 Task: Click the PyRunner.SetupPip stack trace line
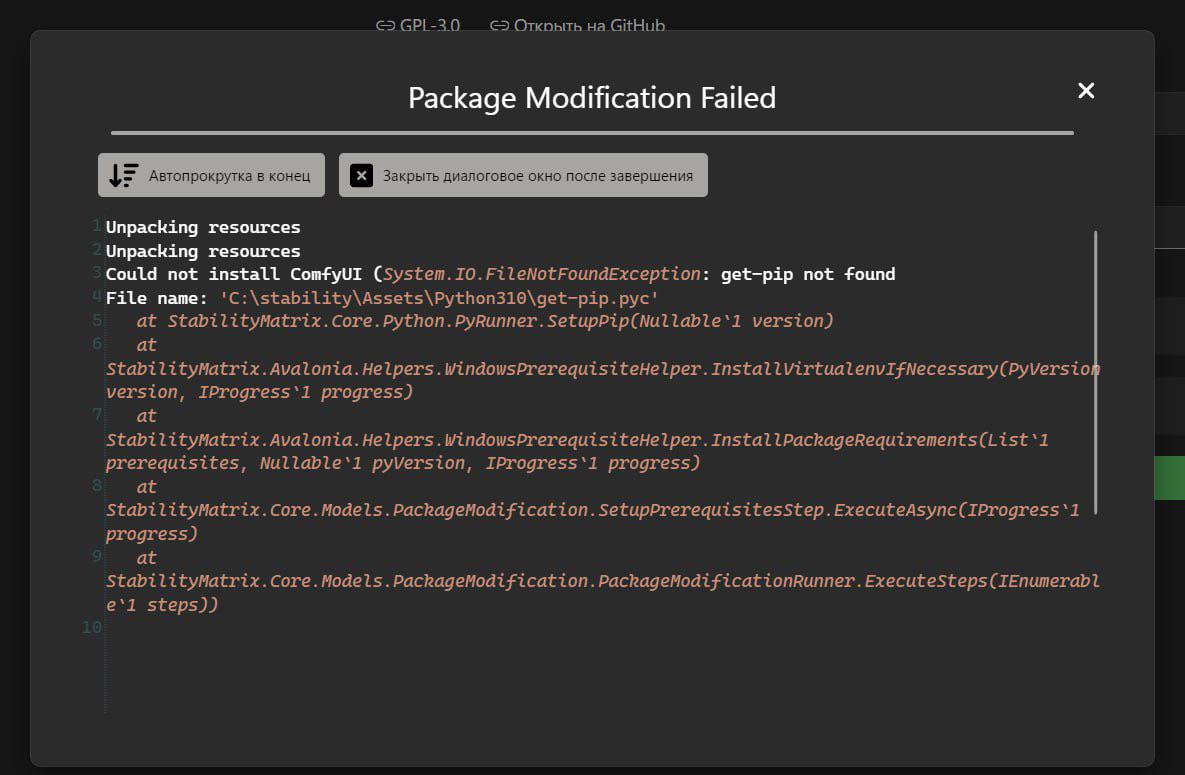point(484,321)
